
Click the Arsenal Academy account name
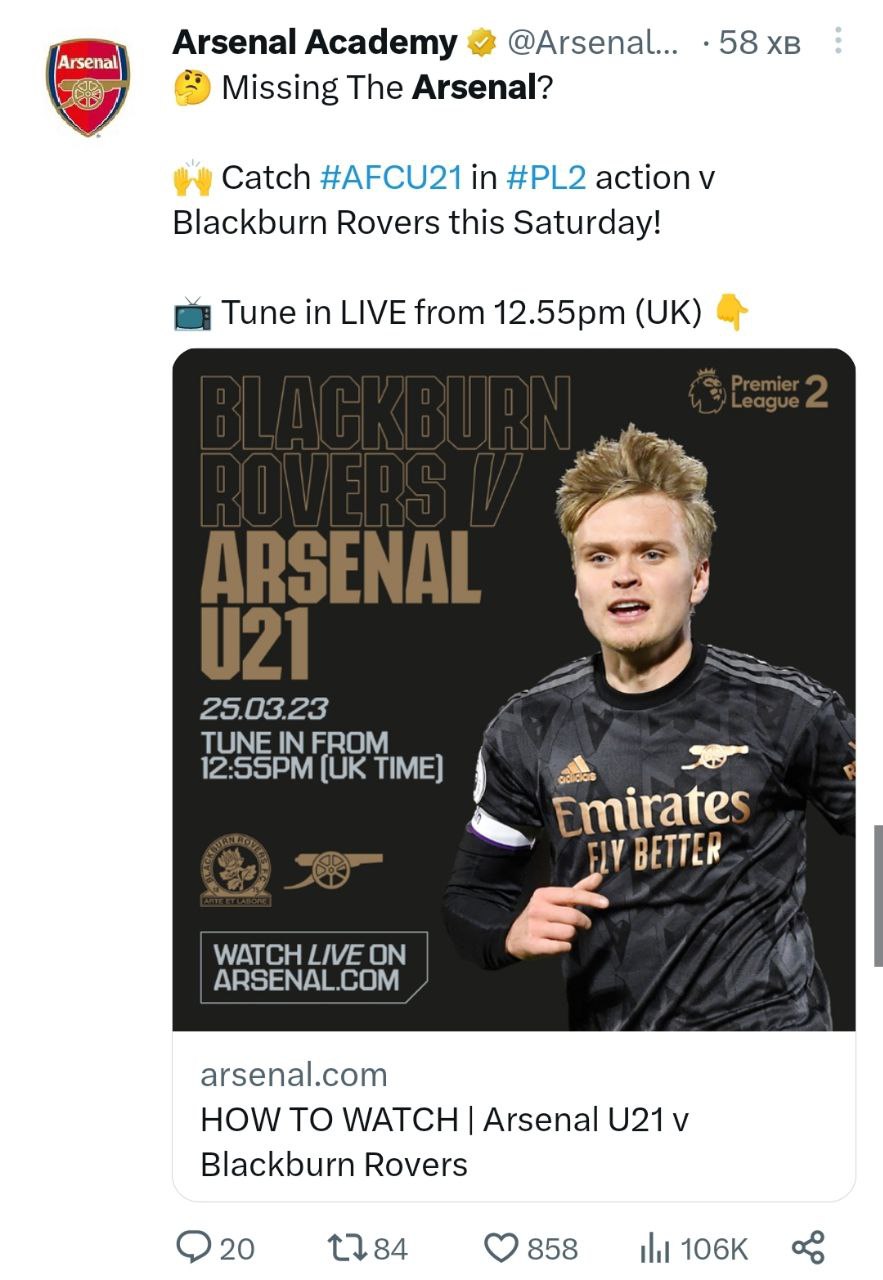314,43
